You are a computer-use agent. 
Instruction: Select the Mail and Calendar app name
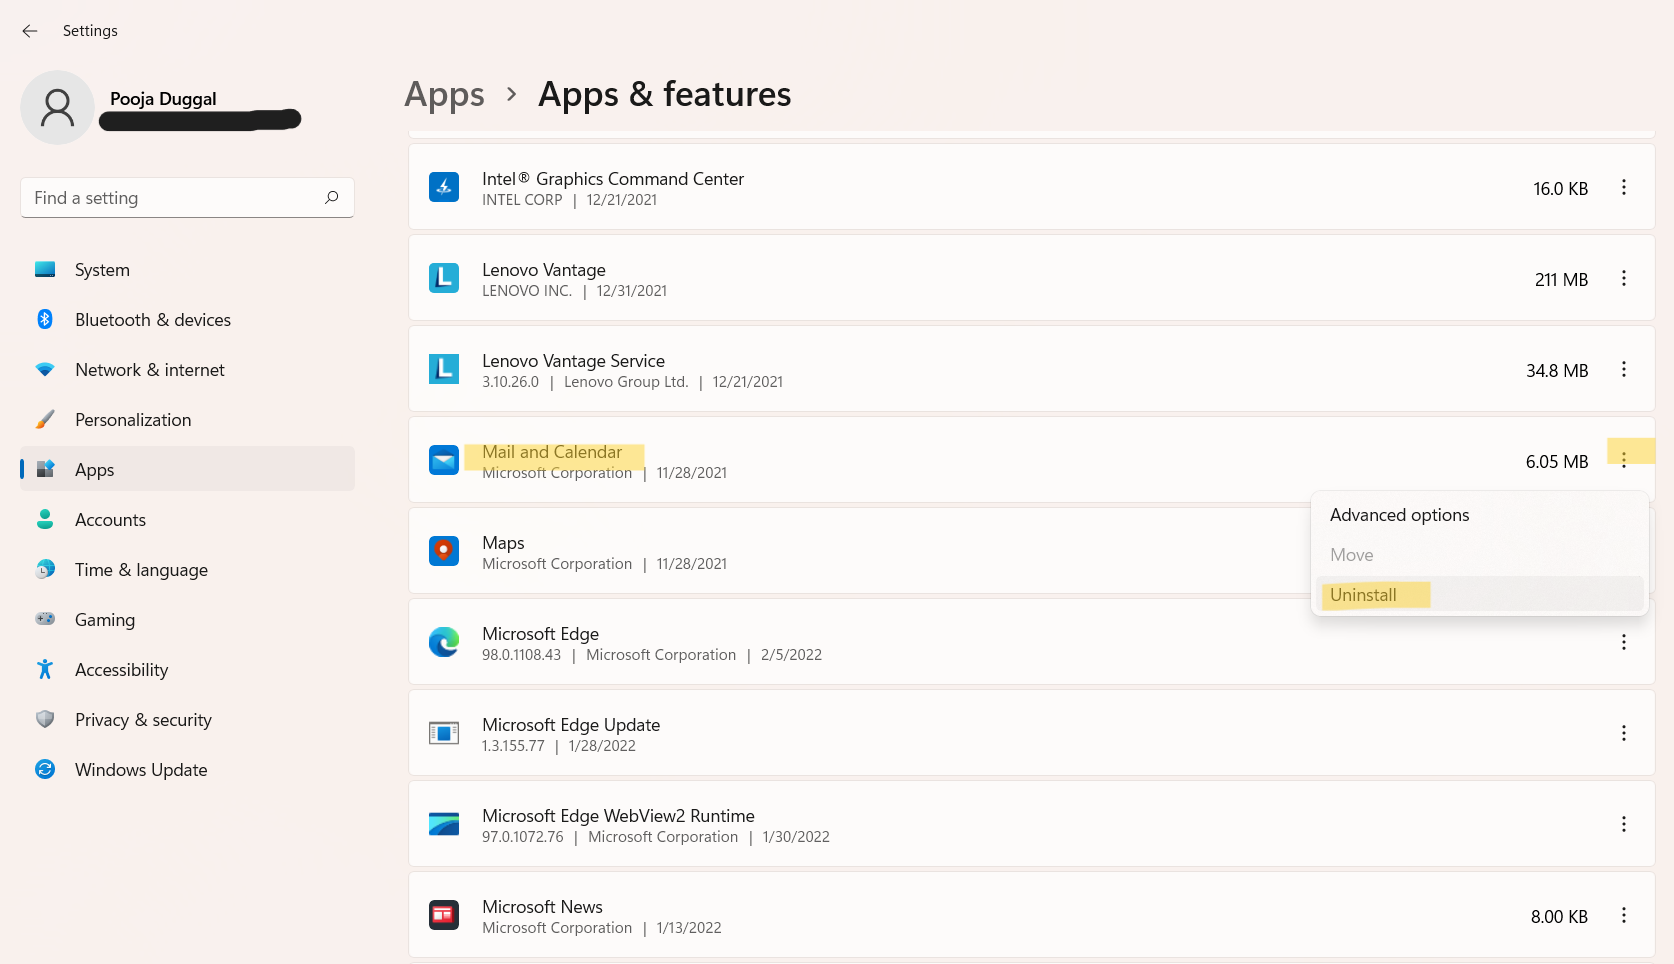click(552, 452)
